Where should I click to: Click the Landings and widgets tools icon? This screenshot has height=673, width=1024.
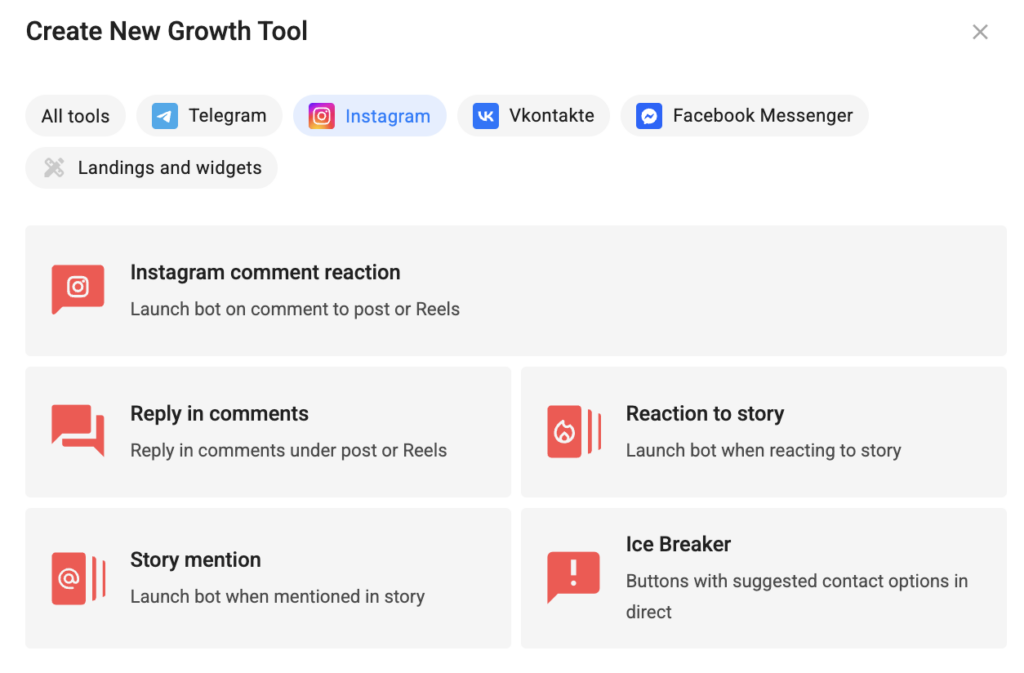click(x=54, y=168)
